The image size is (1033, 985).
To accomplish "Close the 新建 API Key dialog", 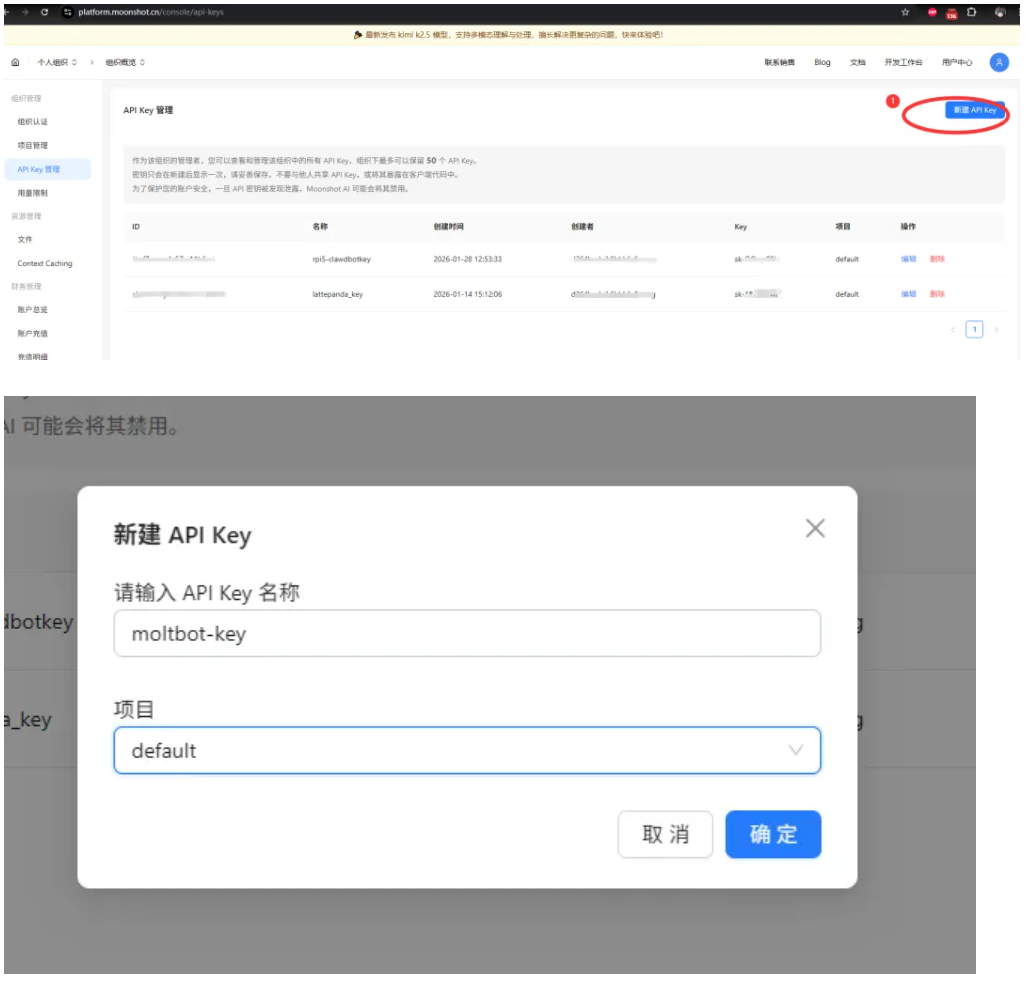I will [815, 528].
